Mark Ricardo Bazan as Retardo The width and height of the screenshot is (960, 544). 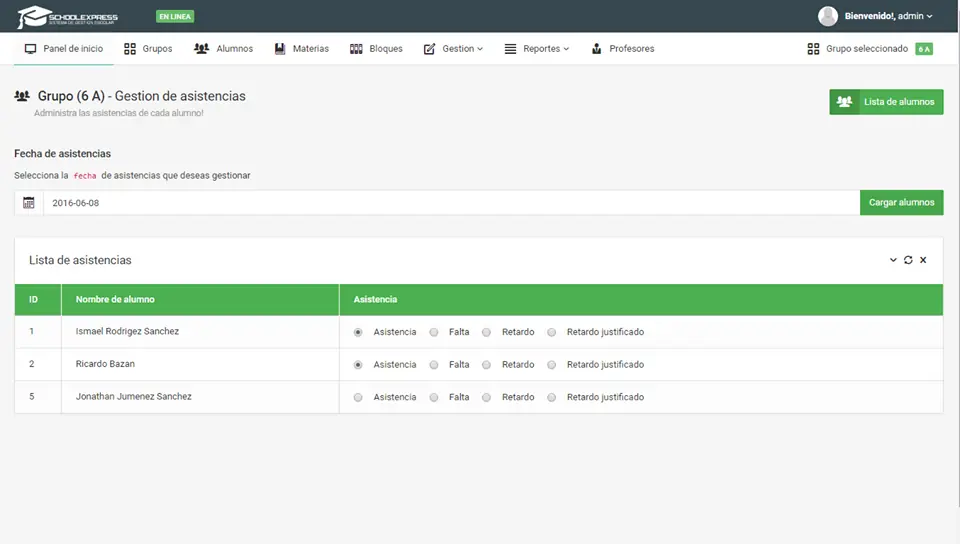point(486,365)
